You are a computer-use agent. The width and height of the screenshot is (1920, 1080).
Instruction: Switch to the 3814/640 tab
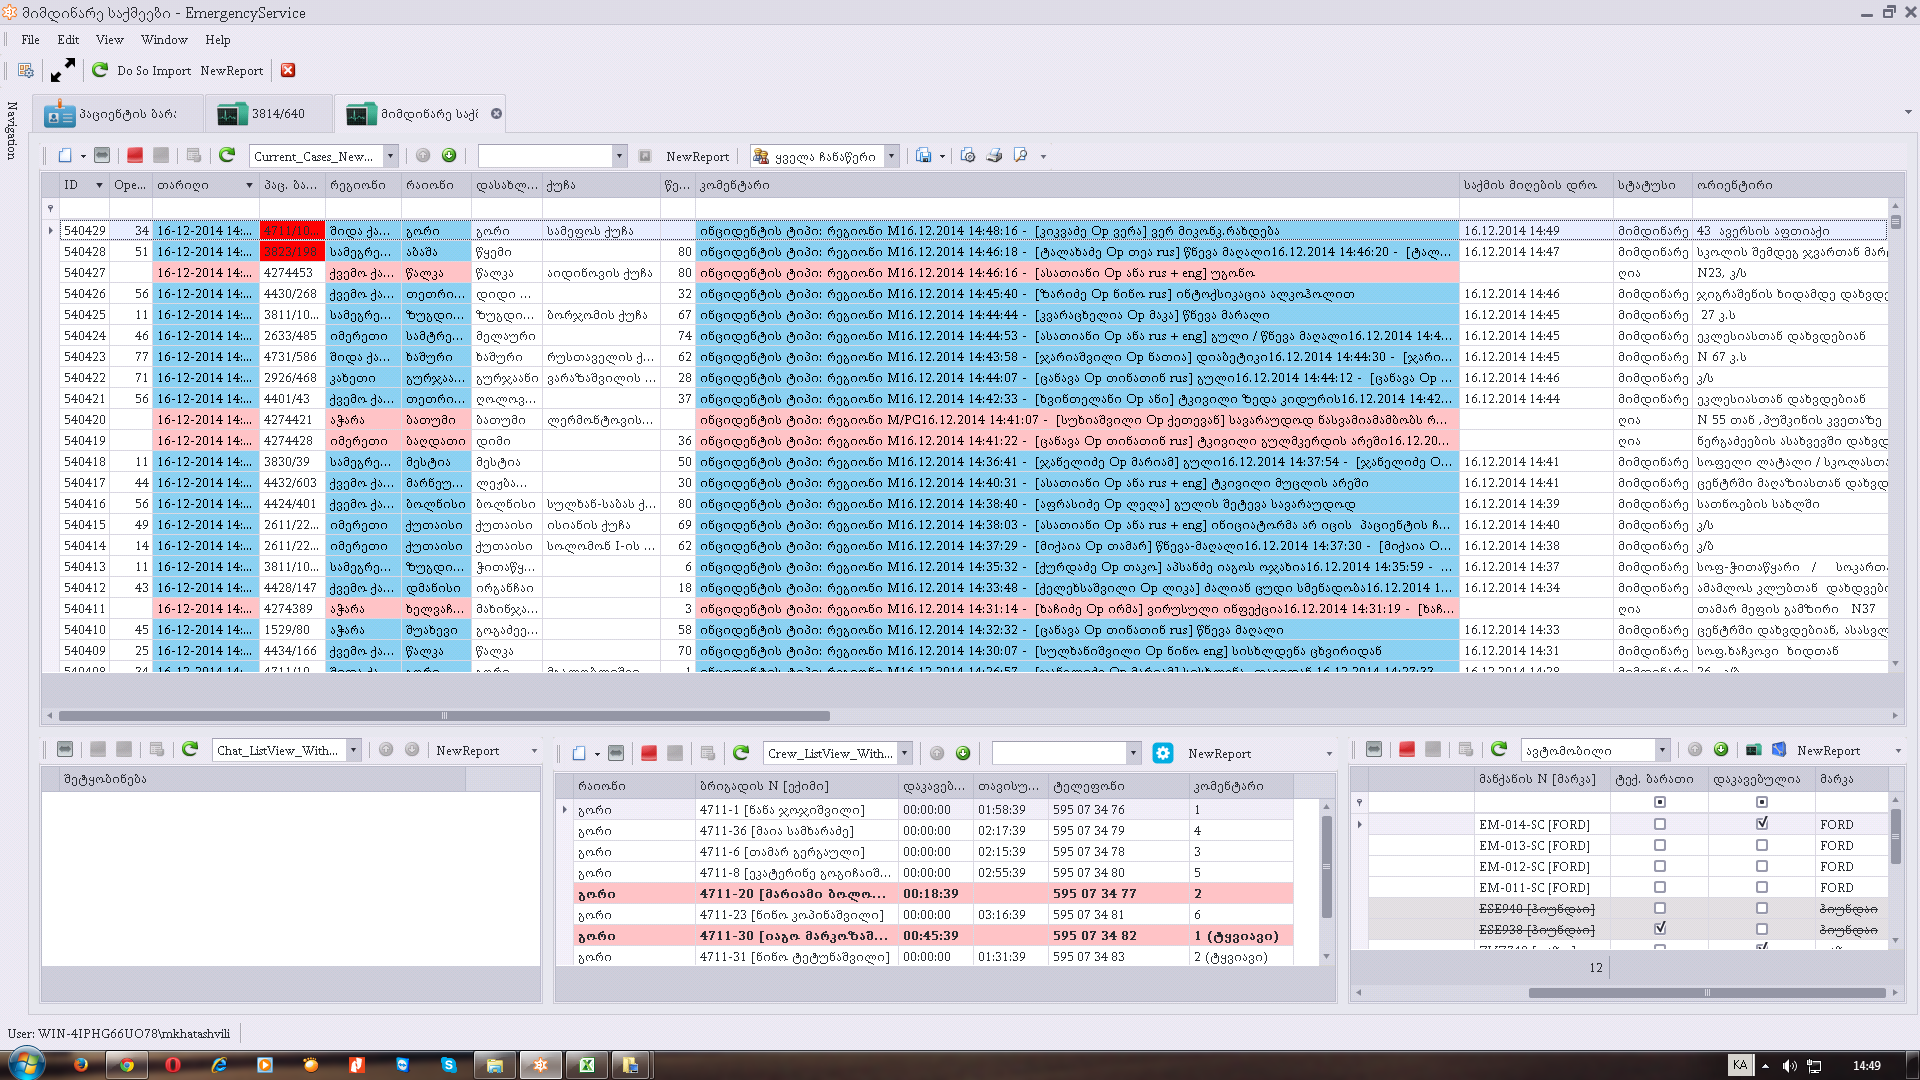(268, 114)
